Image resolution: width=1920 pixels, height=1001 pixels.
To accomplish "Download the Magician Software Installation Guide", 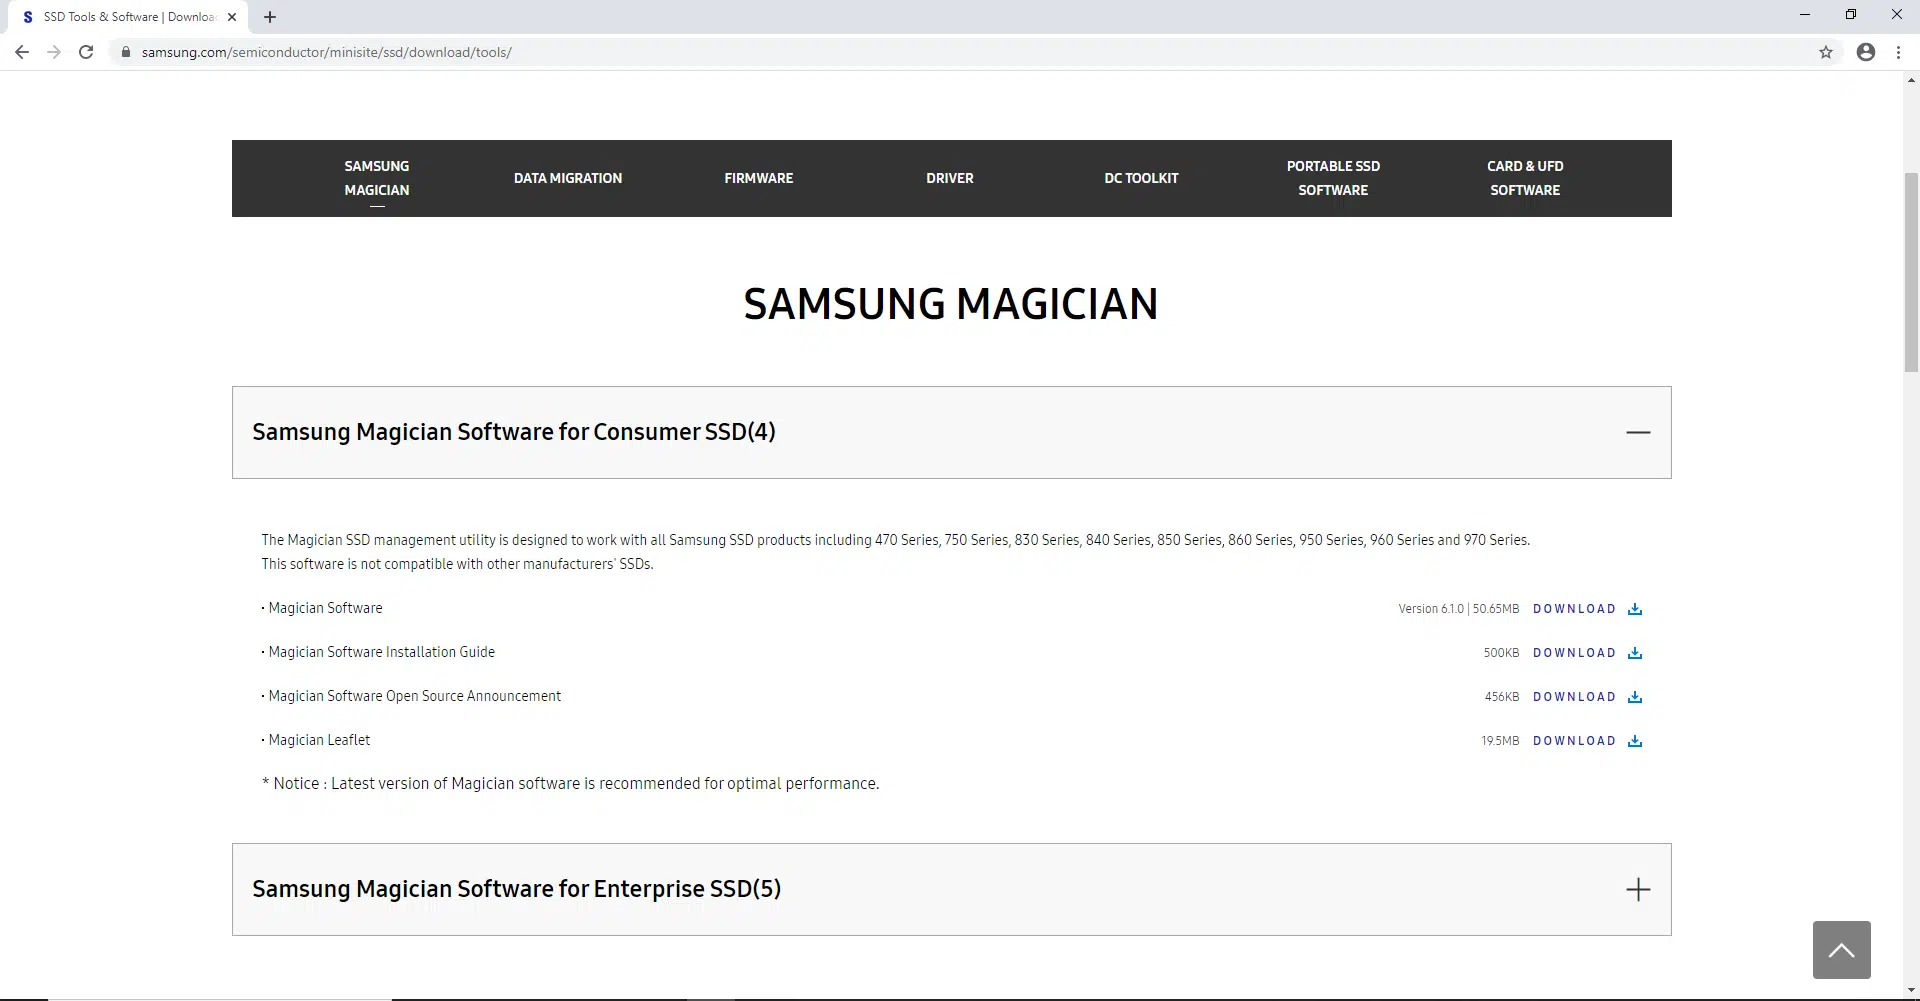I will pos(1574,653).
